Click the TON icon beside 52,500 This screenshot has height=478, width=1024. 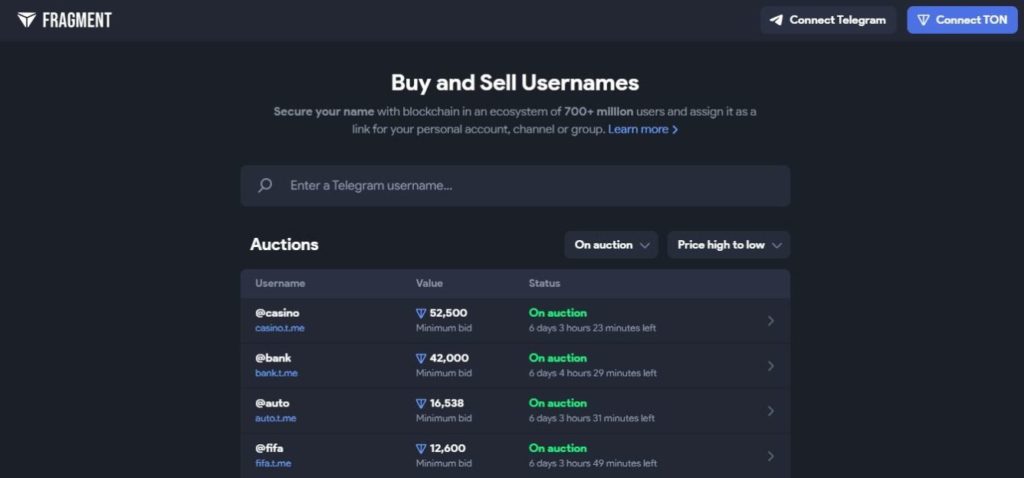pyautogui.click(x=421, y=313)
